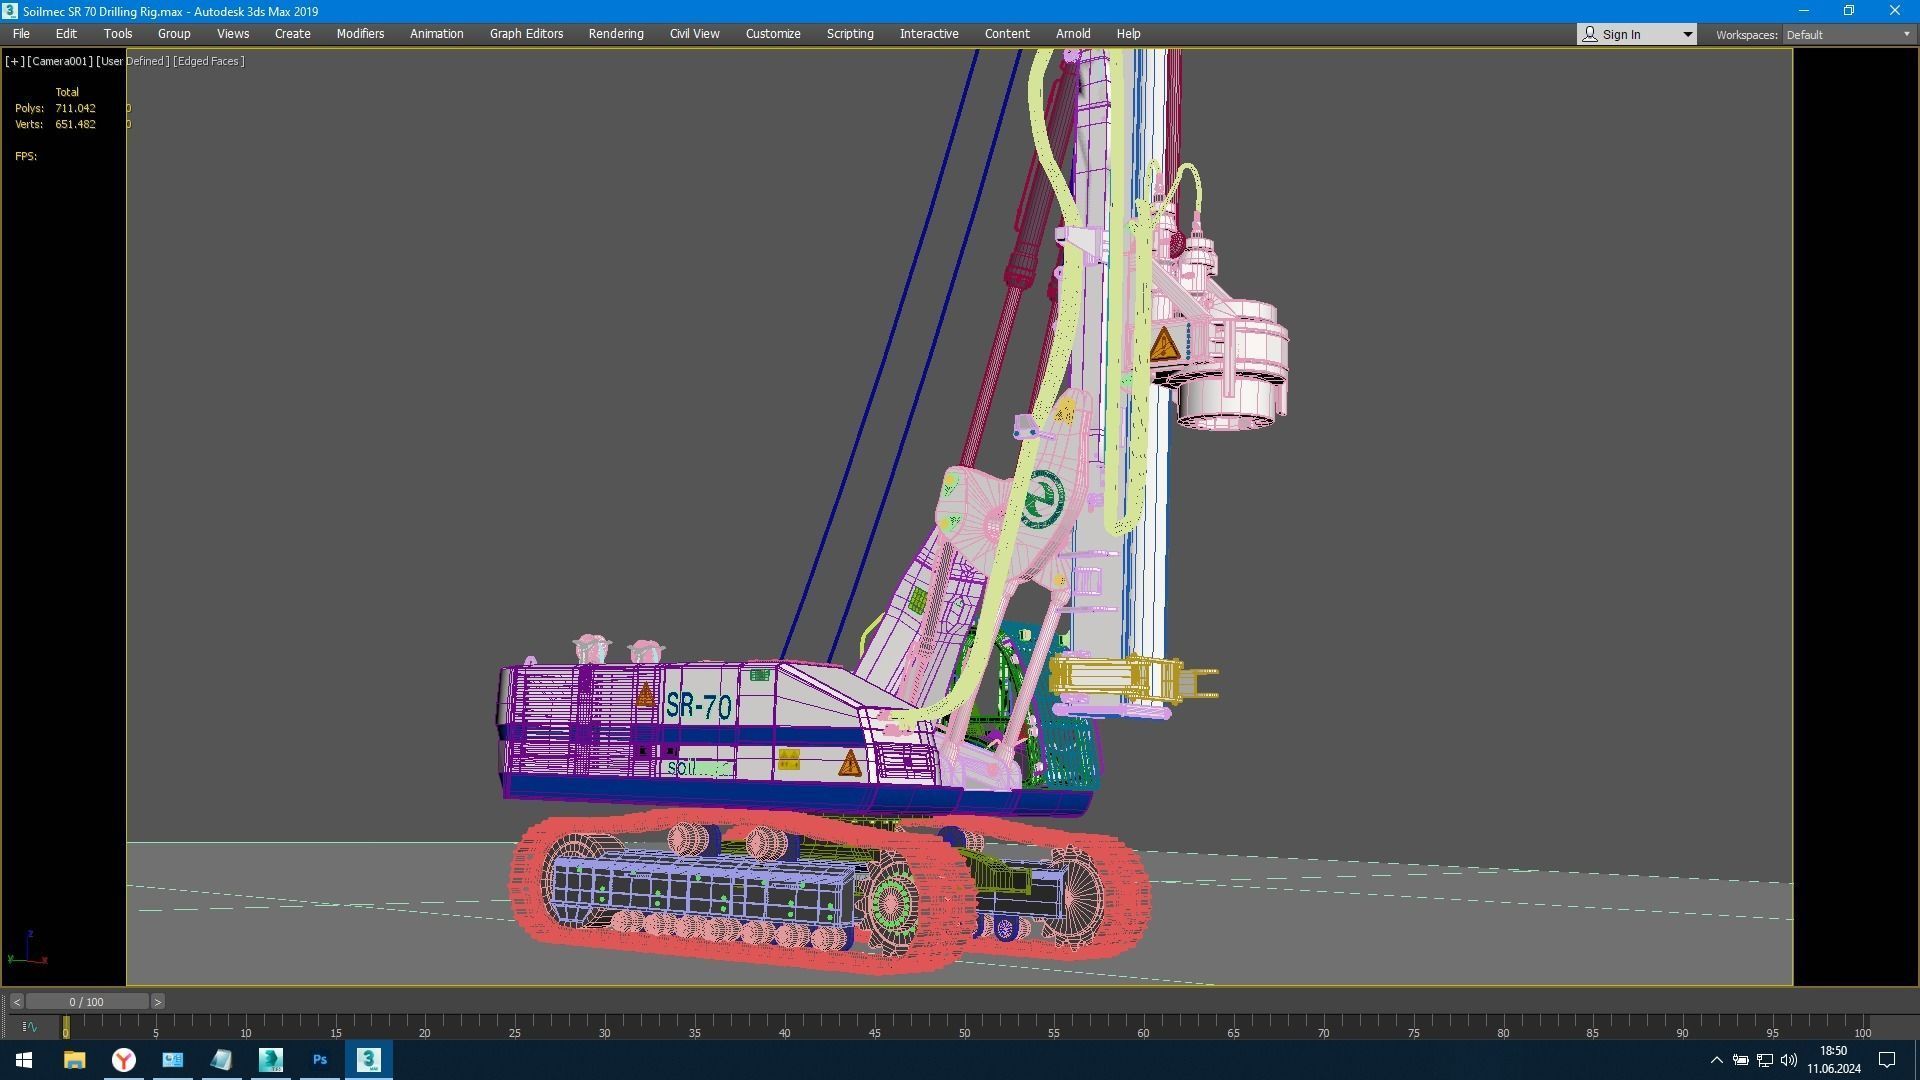The width and height of the screenshot is (1920, 1080).
Task: Open the notepad-style app in taskbar
Action: (221, 1060)
